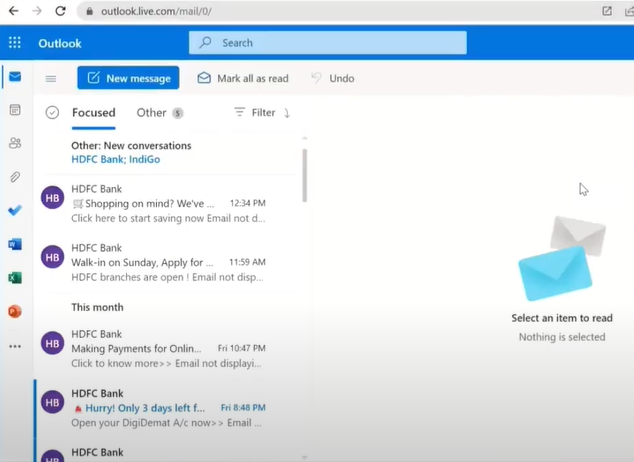Toggle the select all messages circle
This screenshot has height=462, width=634.
point(52,112)
